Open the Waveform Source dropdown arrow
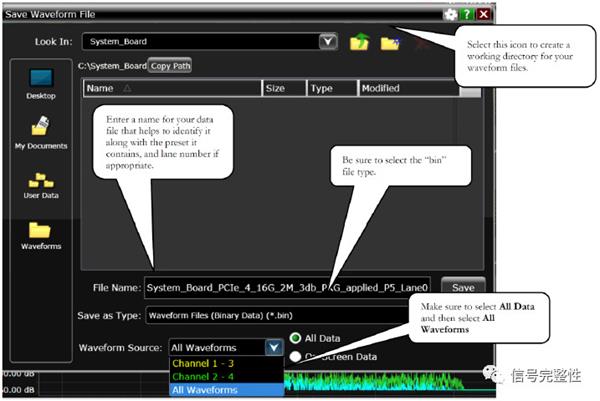The height and width of the screenshot is (401, 600). tap(274, 347)
